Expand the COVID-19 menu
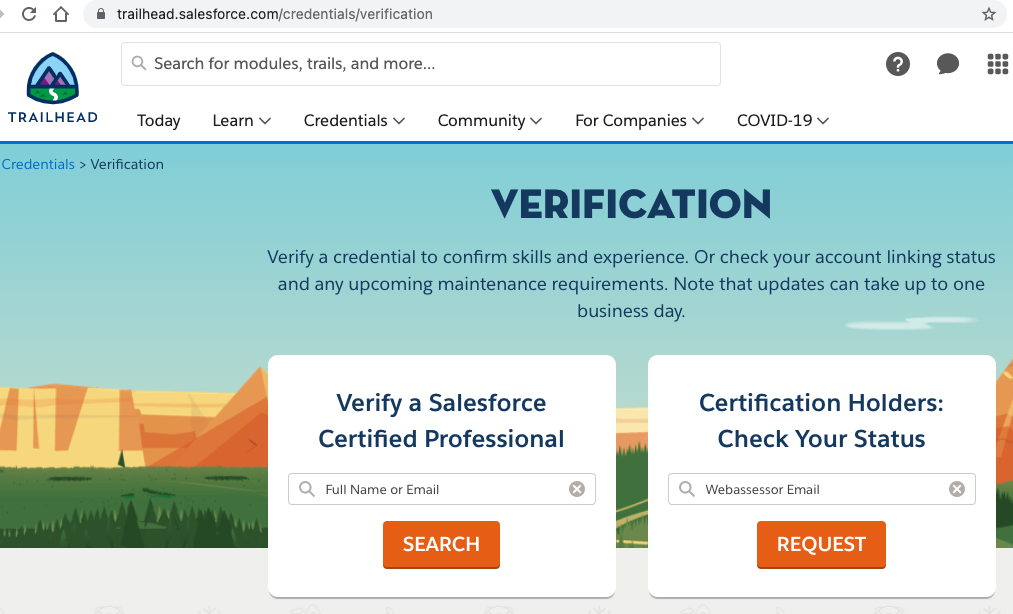This screenshot has width=1013, height=614. 782,121
